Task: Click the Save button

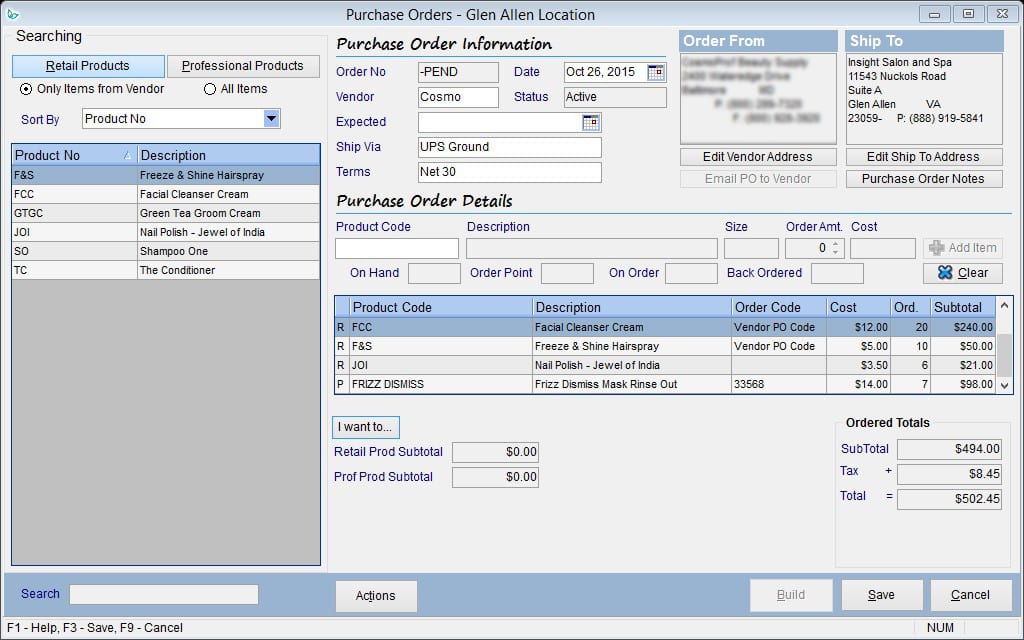Action: [881, 594]
